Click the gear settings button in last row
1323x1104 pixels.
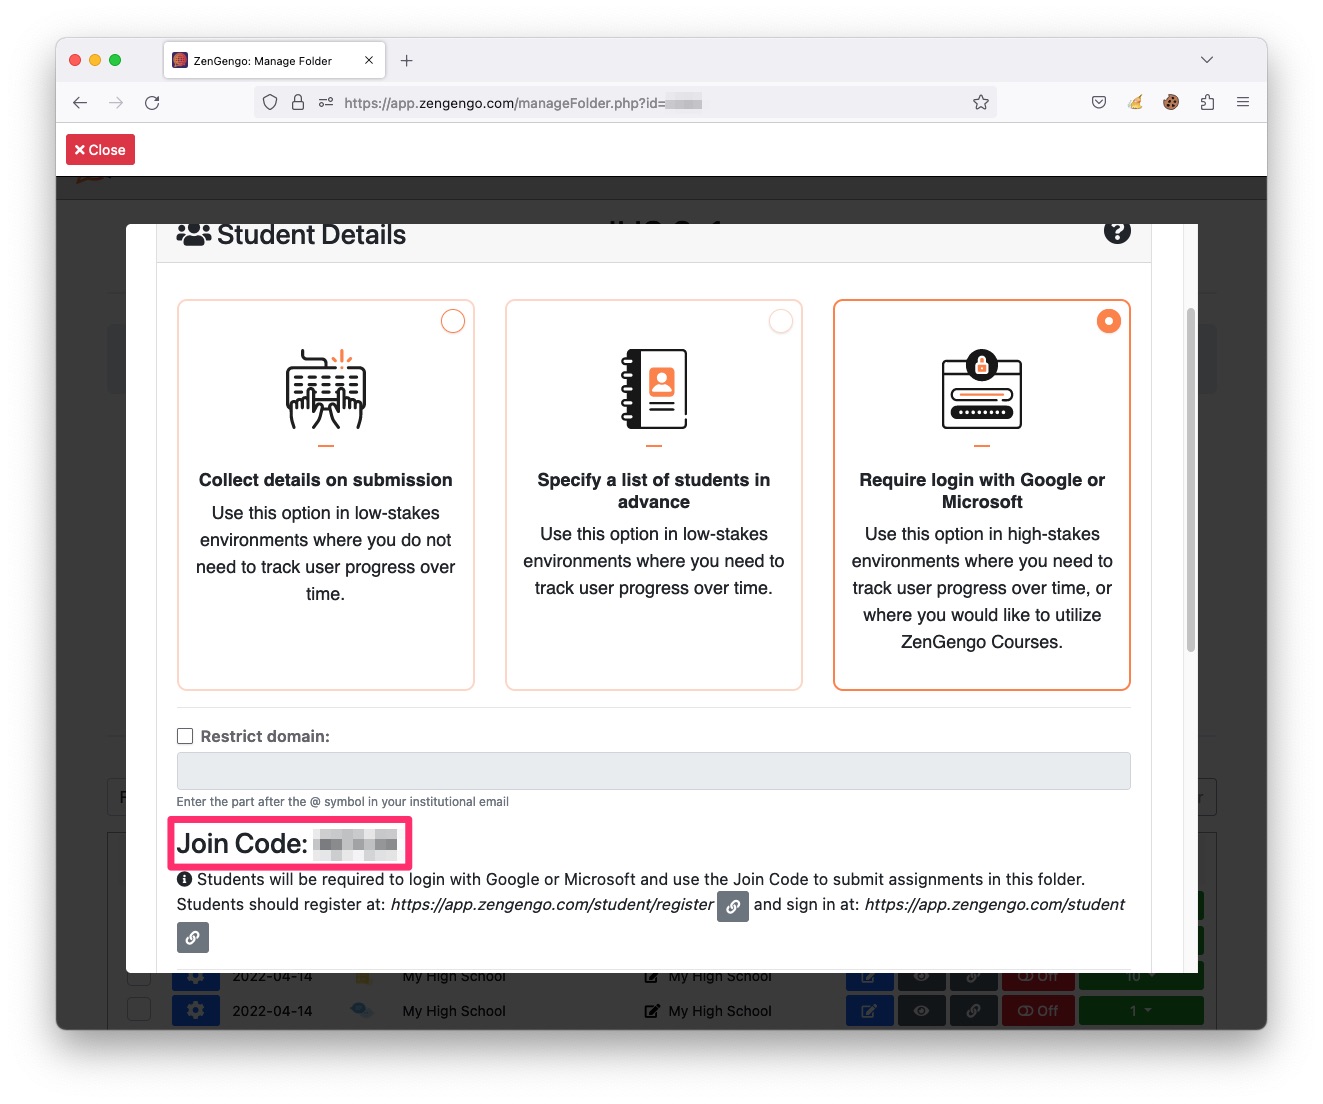[x=196, y=1010]
